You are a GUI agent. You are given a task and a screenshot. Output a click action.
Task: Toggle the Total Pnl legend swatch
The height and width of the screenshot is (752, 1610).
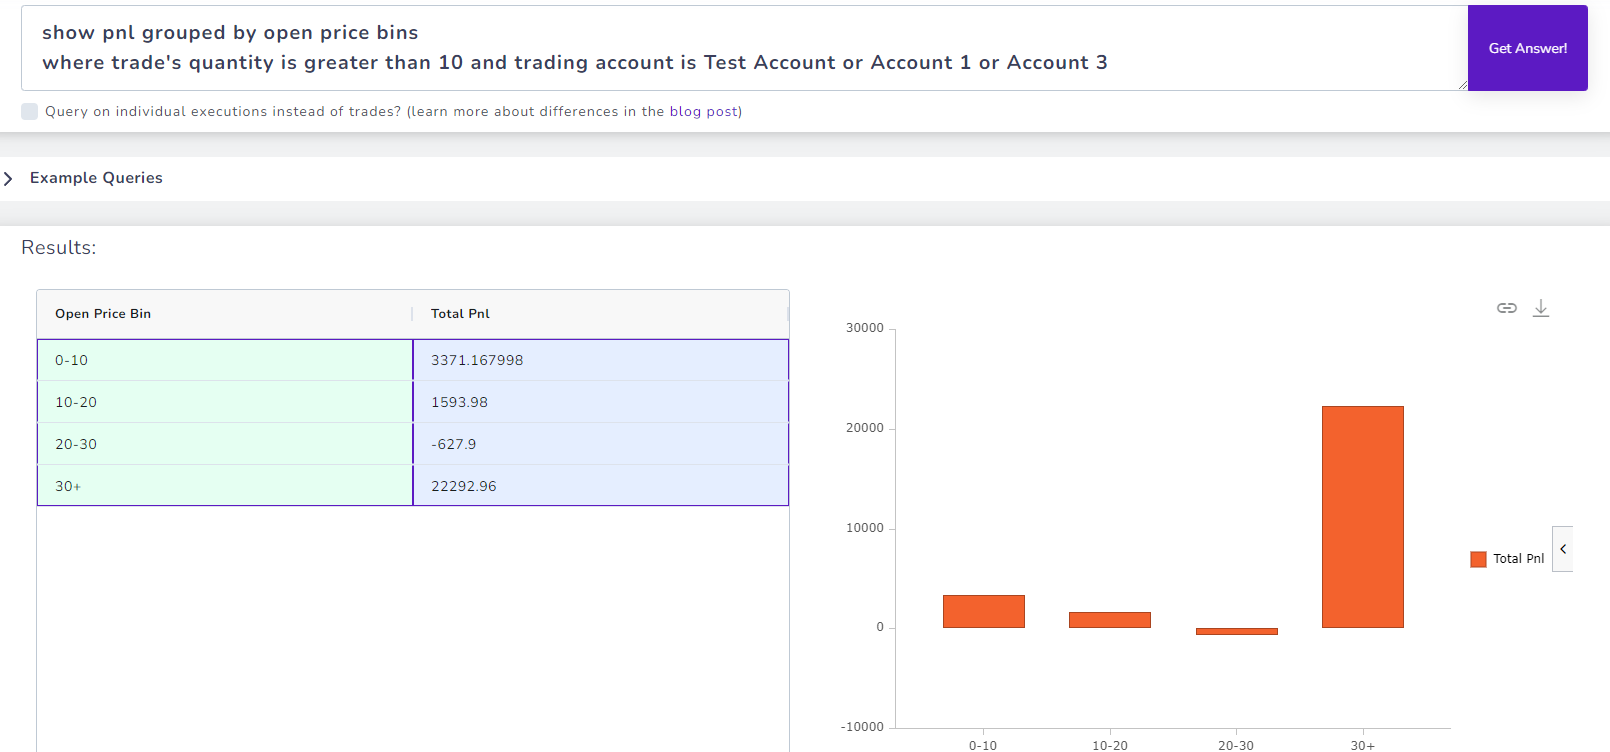(1478, 559)
